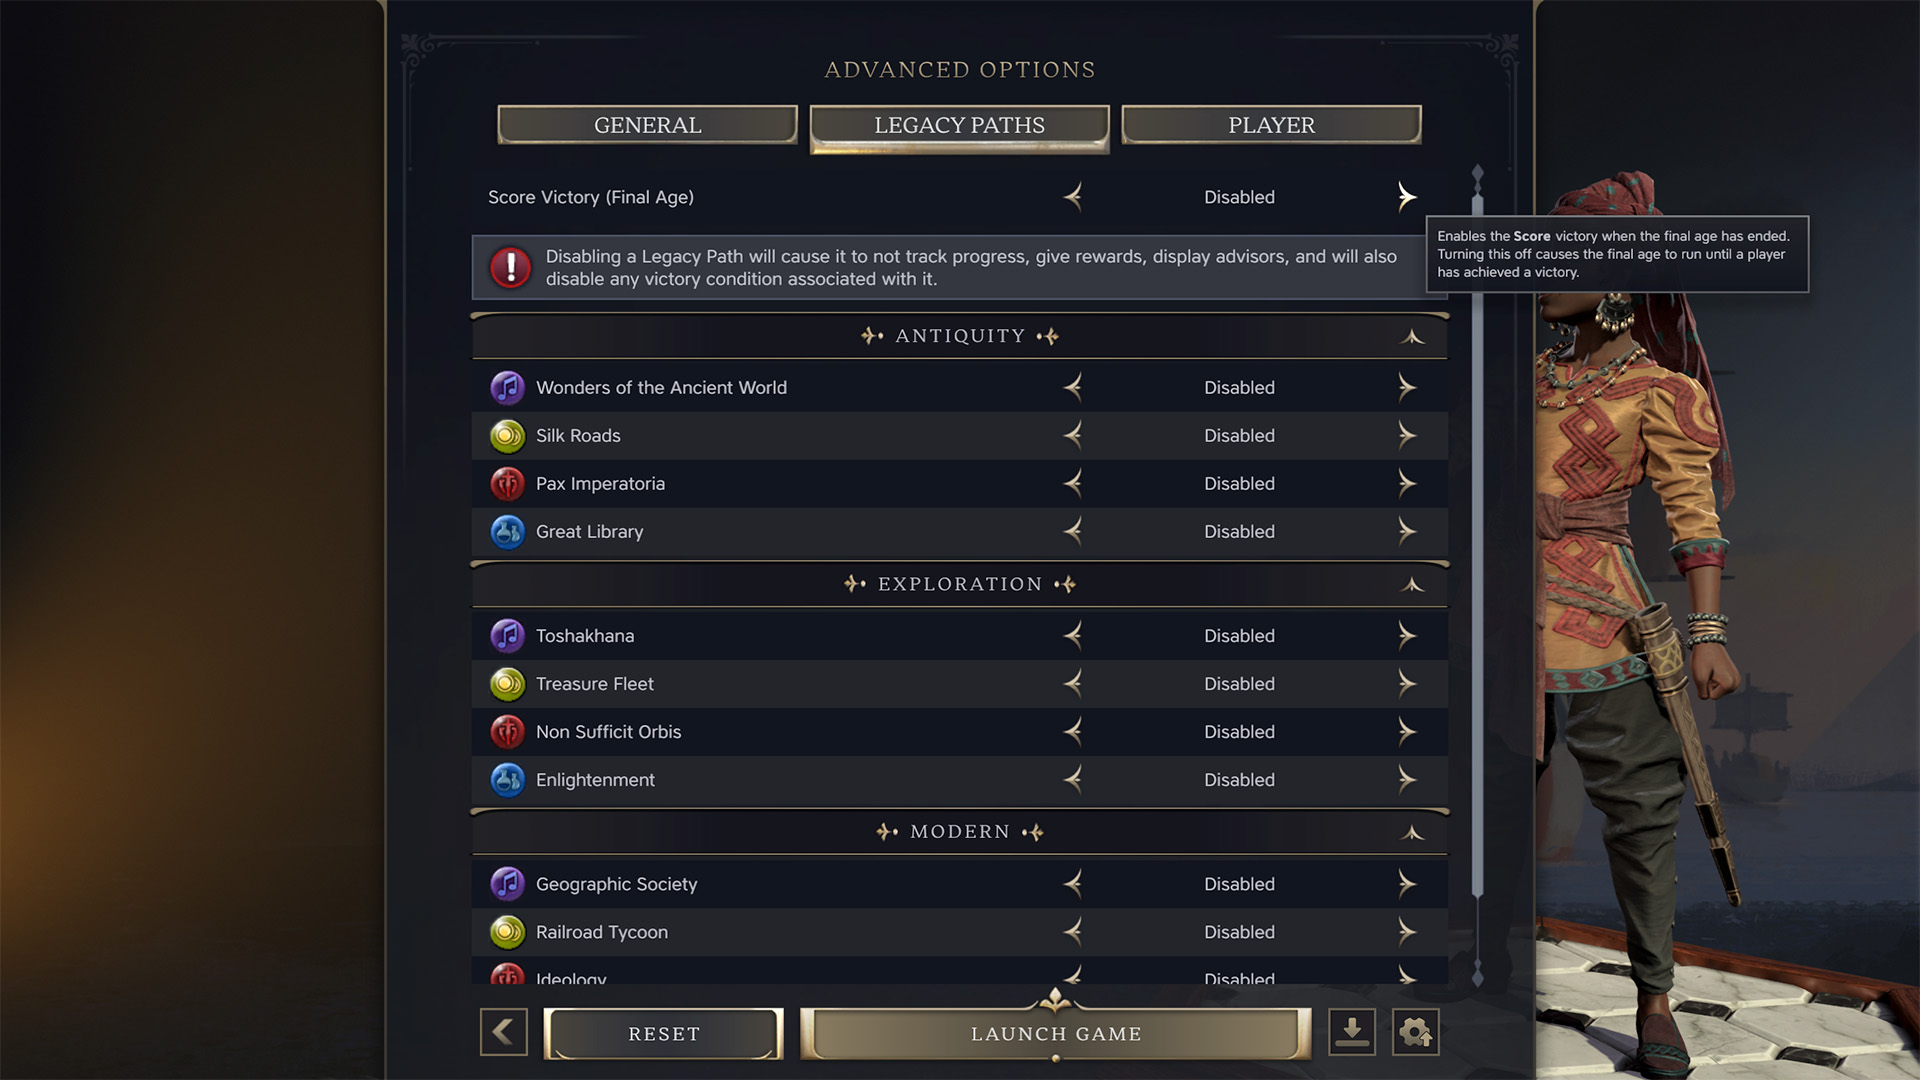Toggle Toshakhana setting with the right arrow
1920x1080 pixels.
point(1407,635)
